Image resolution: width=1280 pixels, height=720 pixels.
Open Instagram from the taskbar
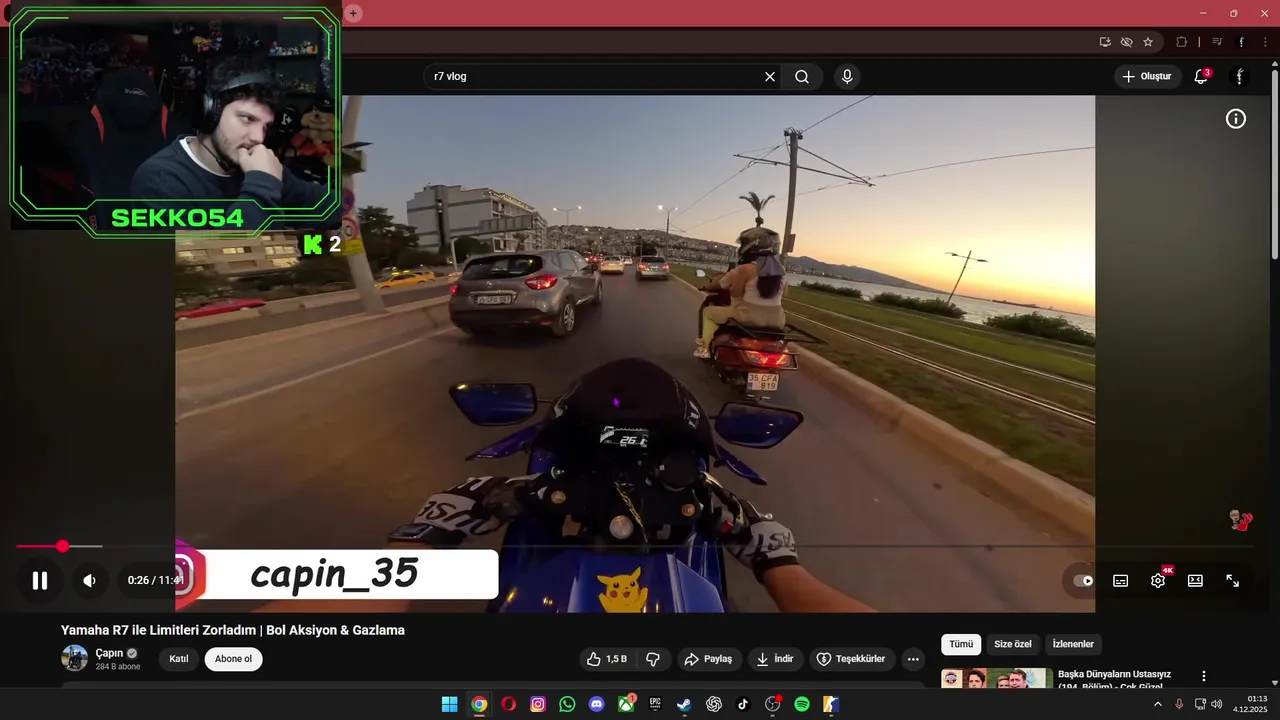(x=538, y=704)
